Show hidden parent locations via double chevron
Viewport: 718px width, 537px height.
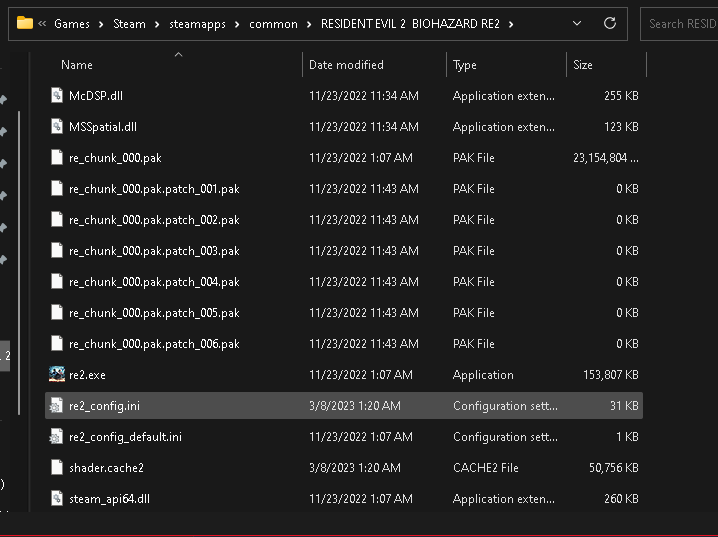pos(42,24)
